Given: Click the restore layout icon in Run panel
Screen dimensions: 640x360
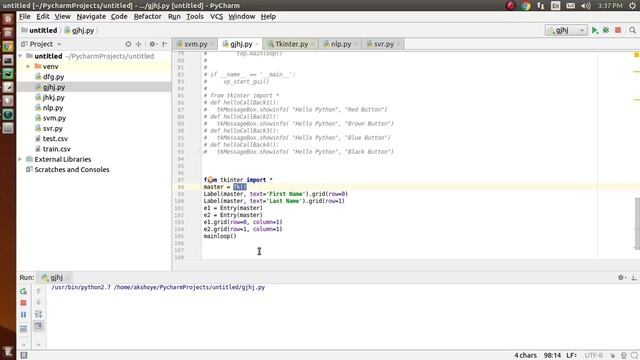Looking at the screenshot, I should pos(24,329).
